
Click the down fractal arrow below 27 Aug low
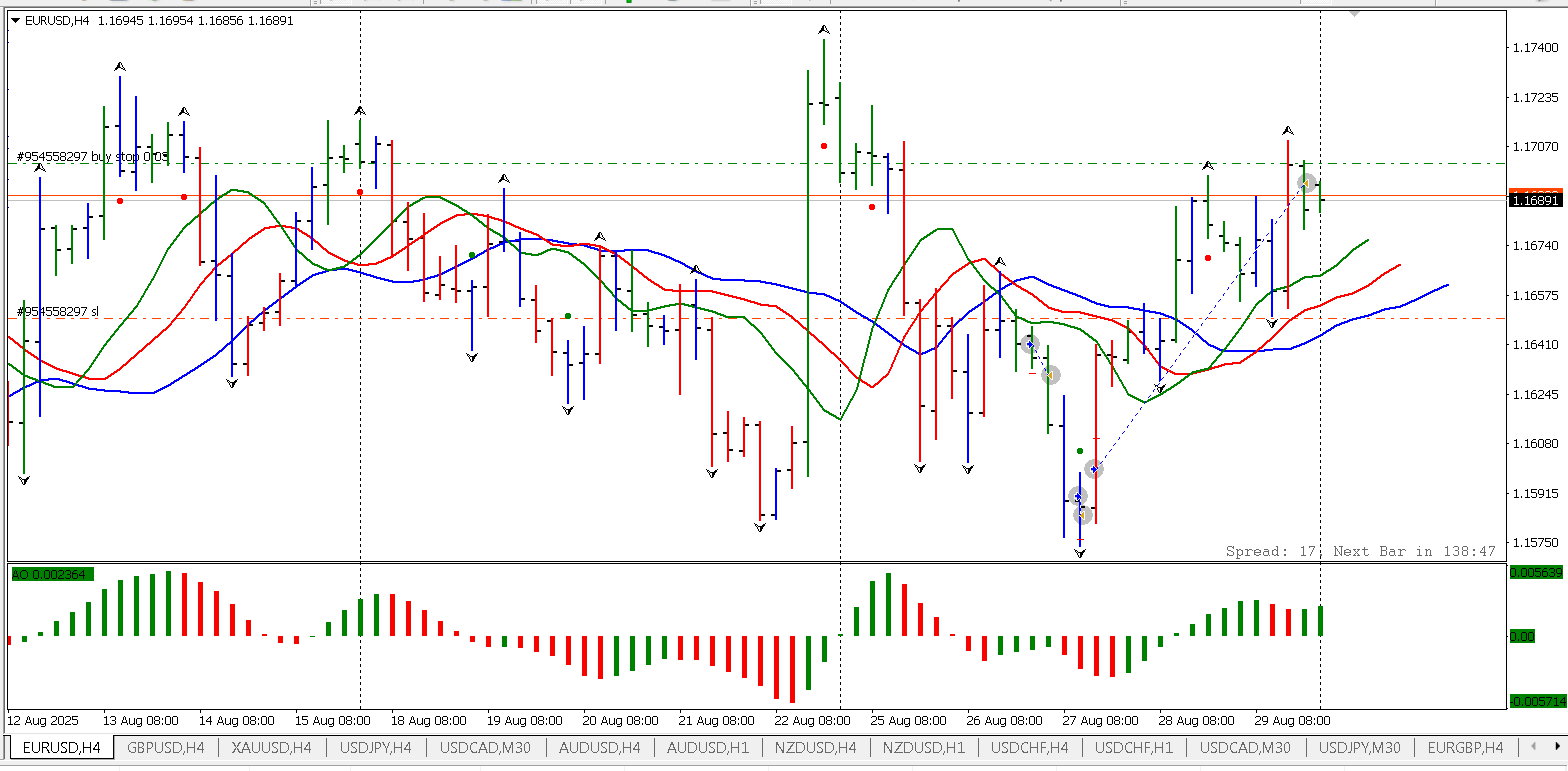[x=1080, y=551]
